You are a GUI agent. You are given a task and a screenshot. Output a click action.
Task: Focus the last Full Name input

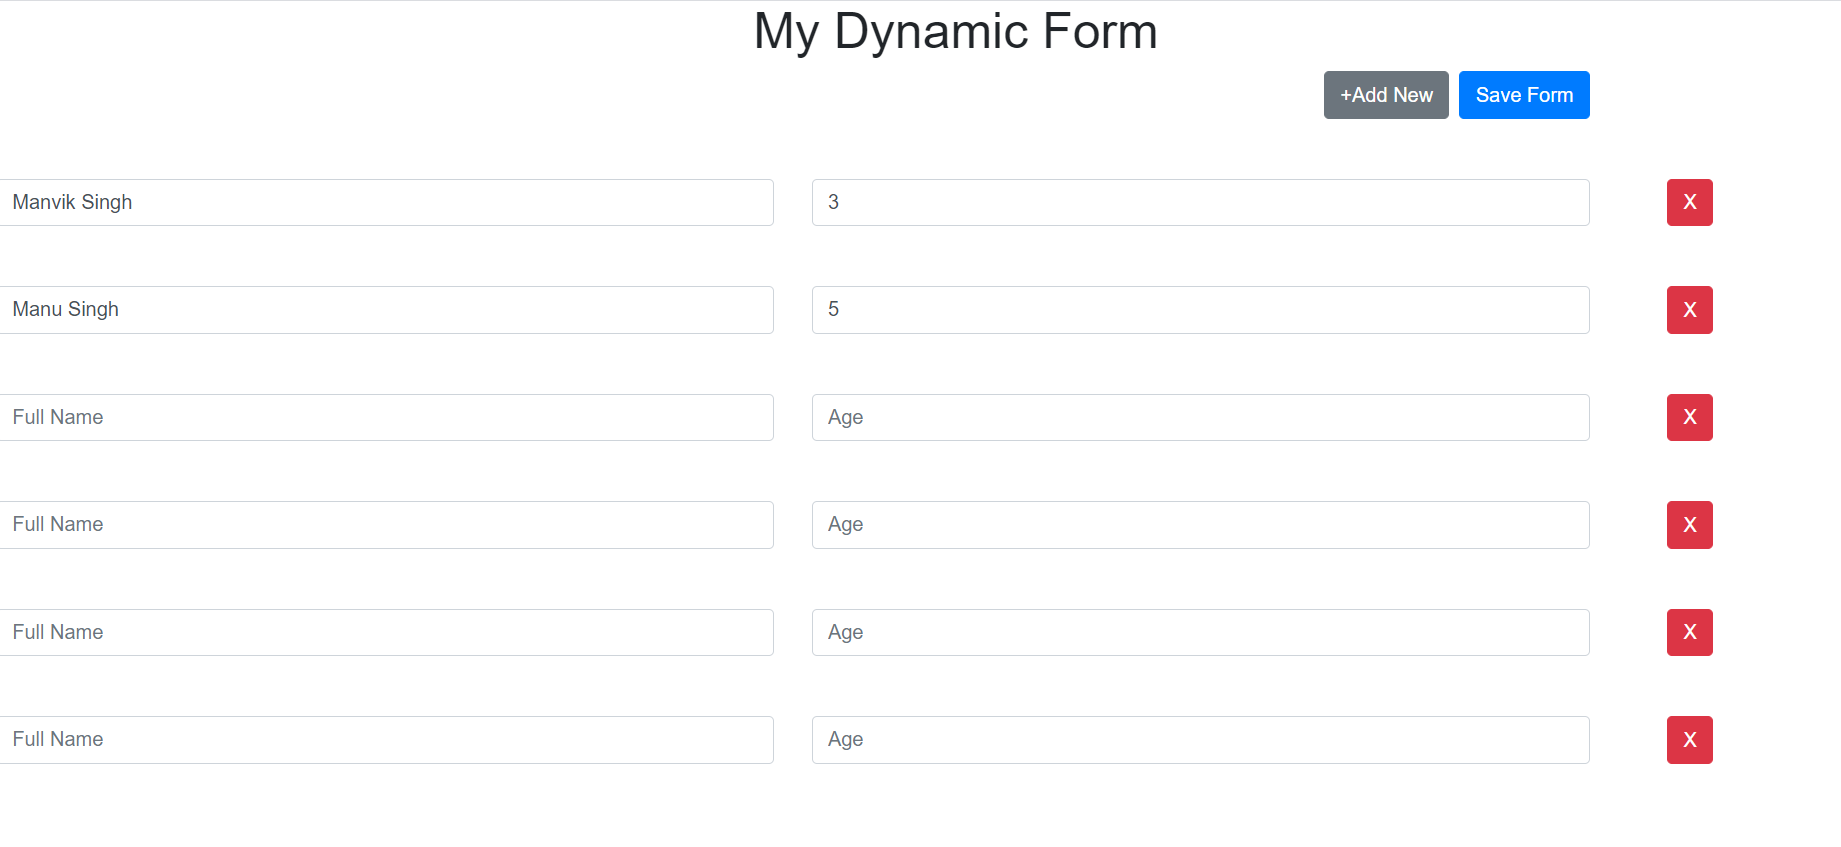click(386, 740)
